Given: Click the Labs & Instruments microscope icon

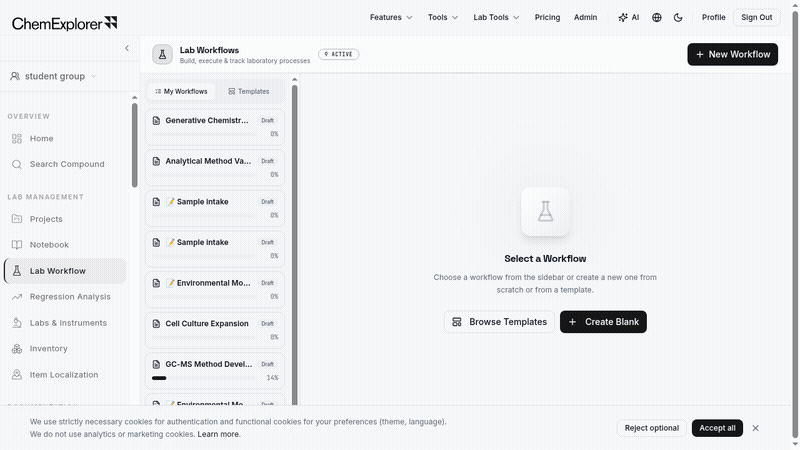Looking at the screenshot, I should coord(17,323).
